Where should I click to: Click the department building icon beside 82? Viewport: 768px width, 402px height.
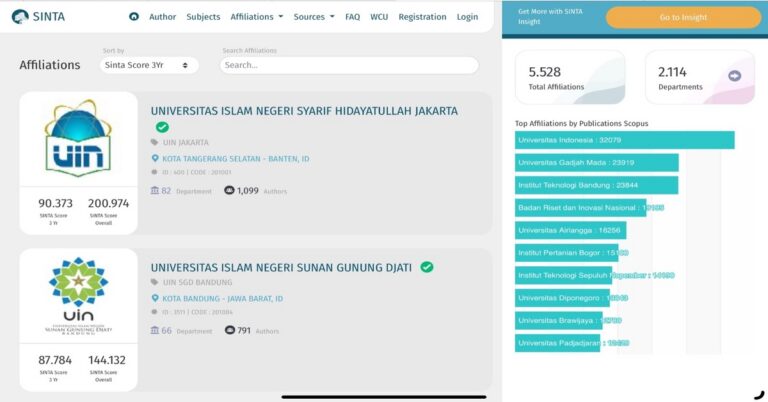pyautogui.click(x=155, y=190)
